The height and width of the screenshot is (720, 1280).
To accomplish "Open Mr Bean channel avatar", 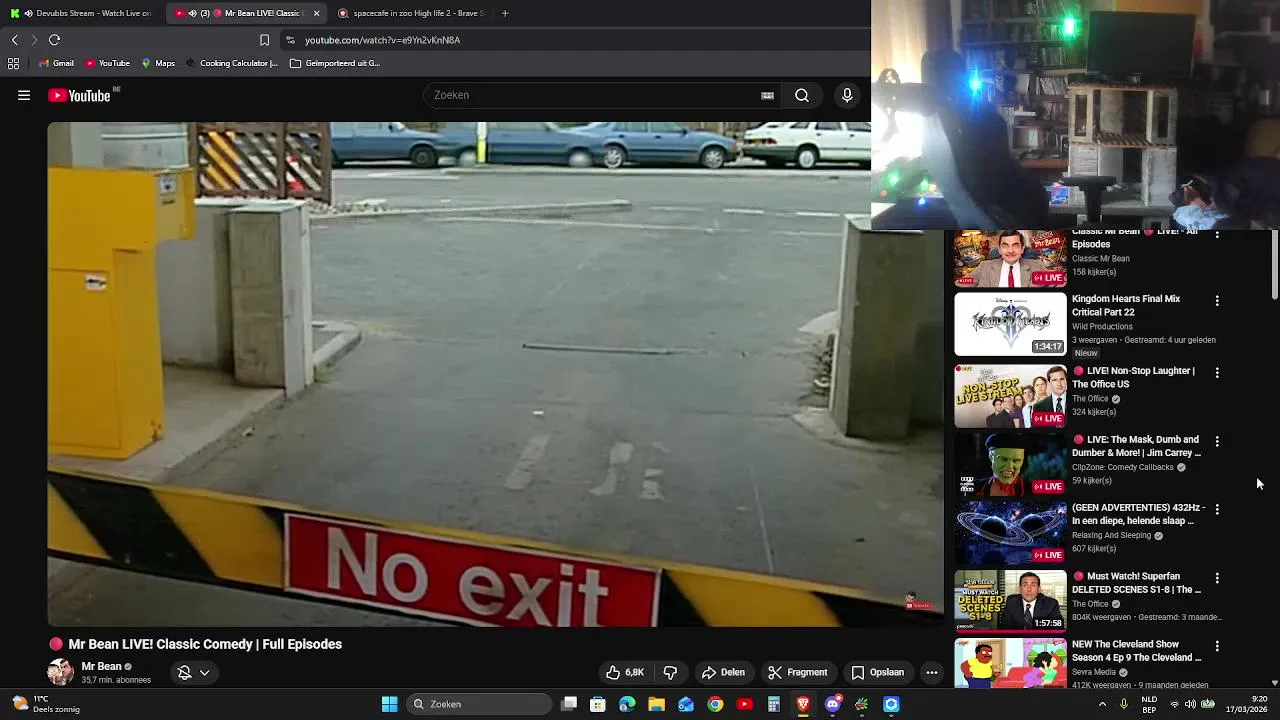I will [60, 672].
